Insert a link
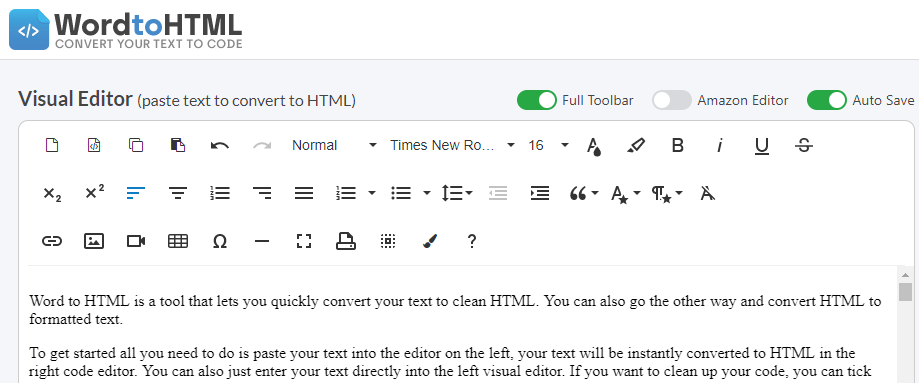919x383 pixels. [52, 241]
